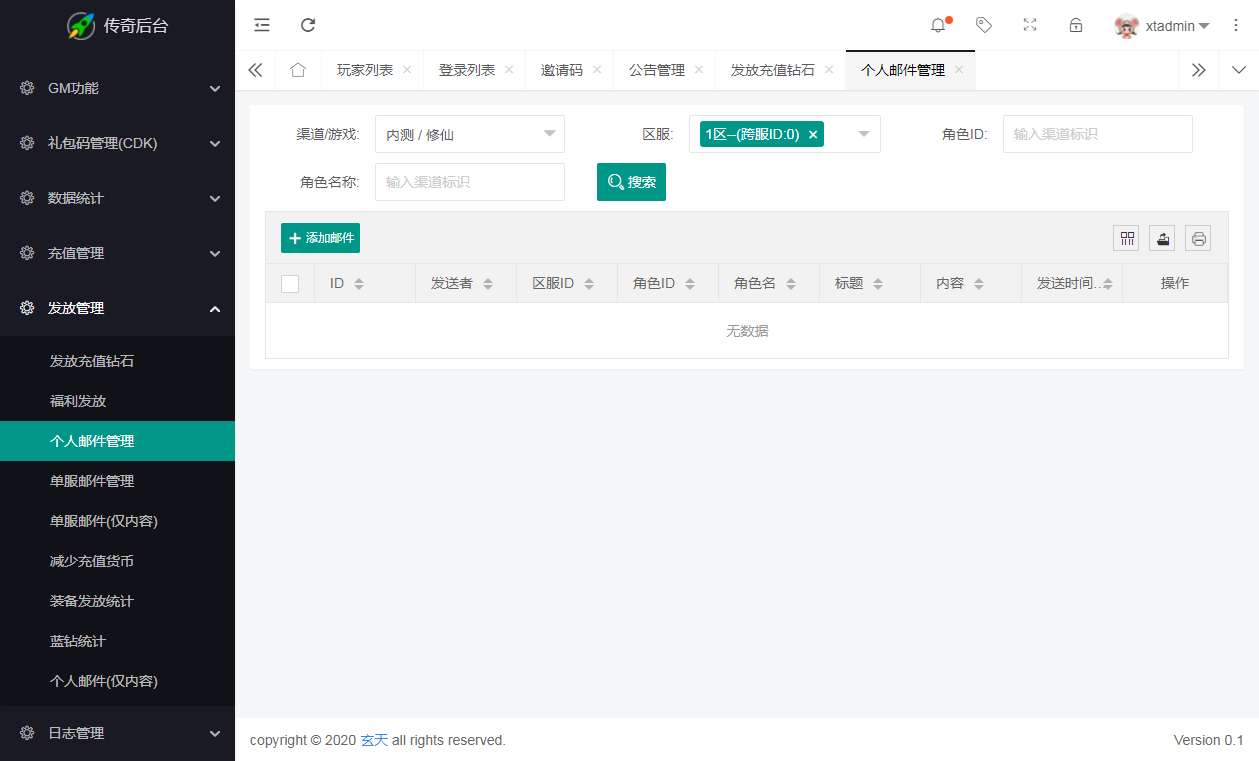Check the select-all checkbox in table header
1259x761 pixels.
click(290, 283)
